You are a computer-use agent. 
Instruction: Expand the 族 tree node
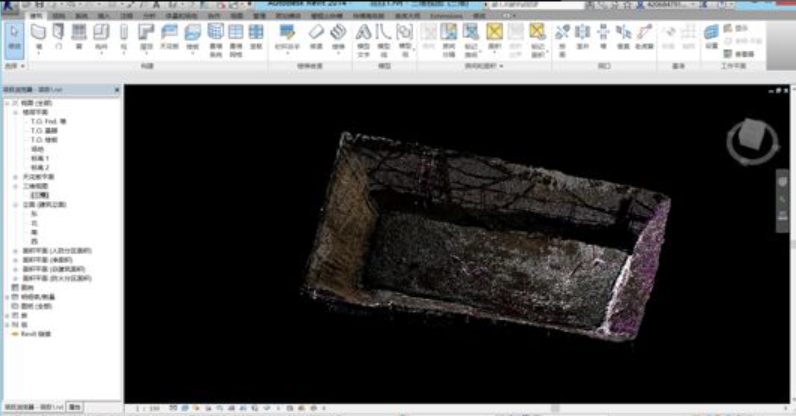point(7,315)
